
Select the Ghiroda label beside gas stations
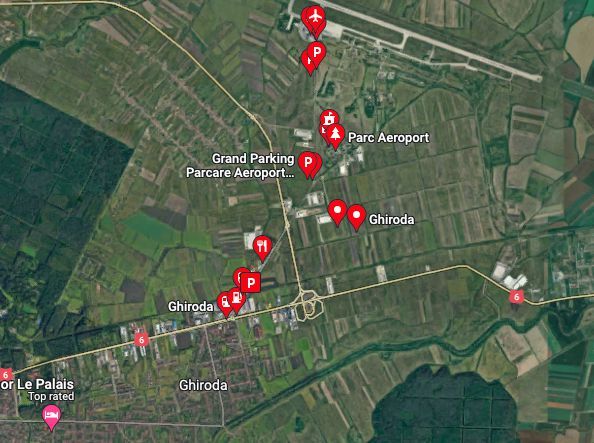click(191, 306)
